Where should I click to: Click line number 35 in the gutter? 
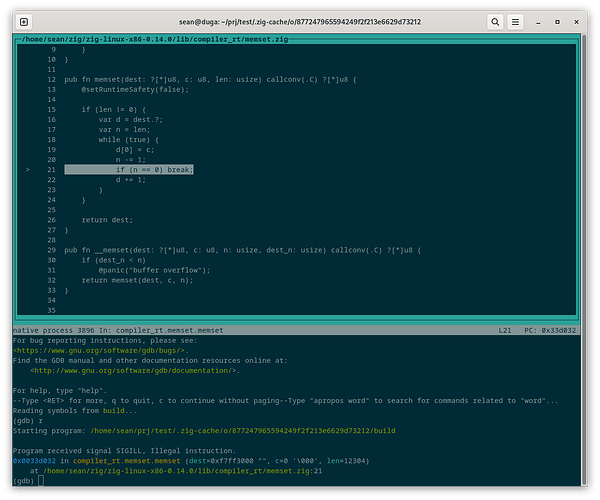(52, 310)
